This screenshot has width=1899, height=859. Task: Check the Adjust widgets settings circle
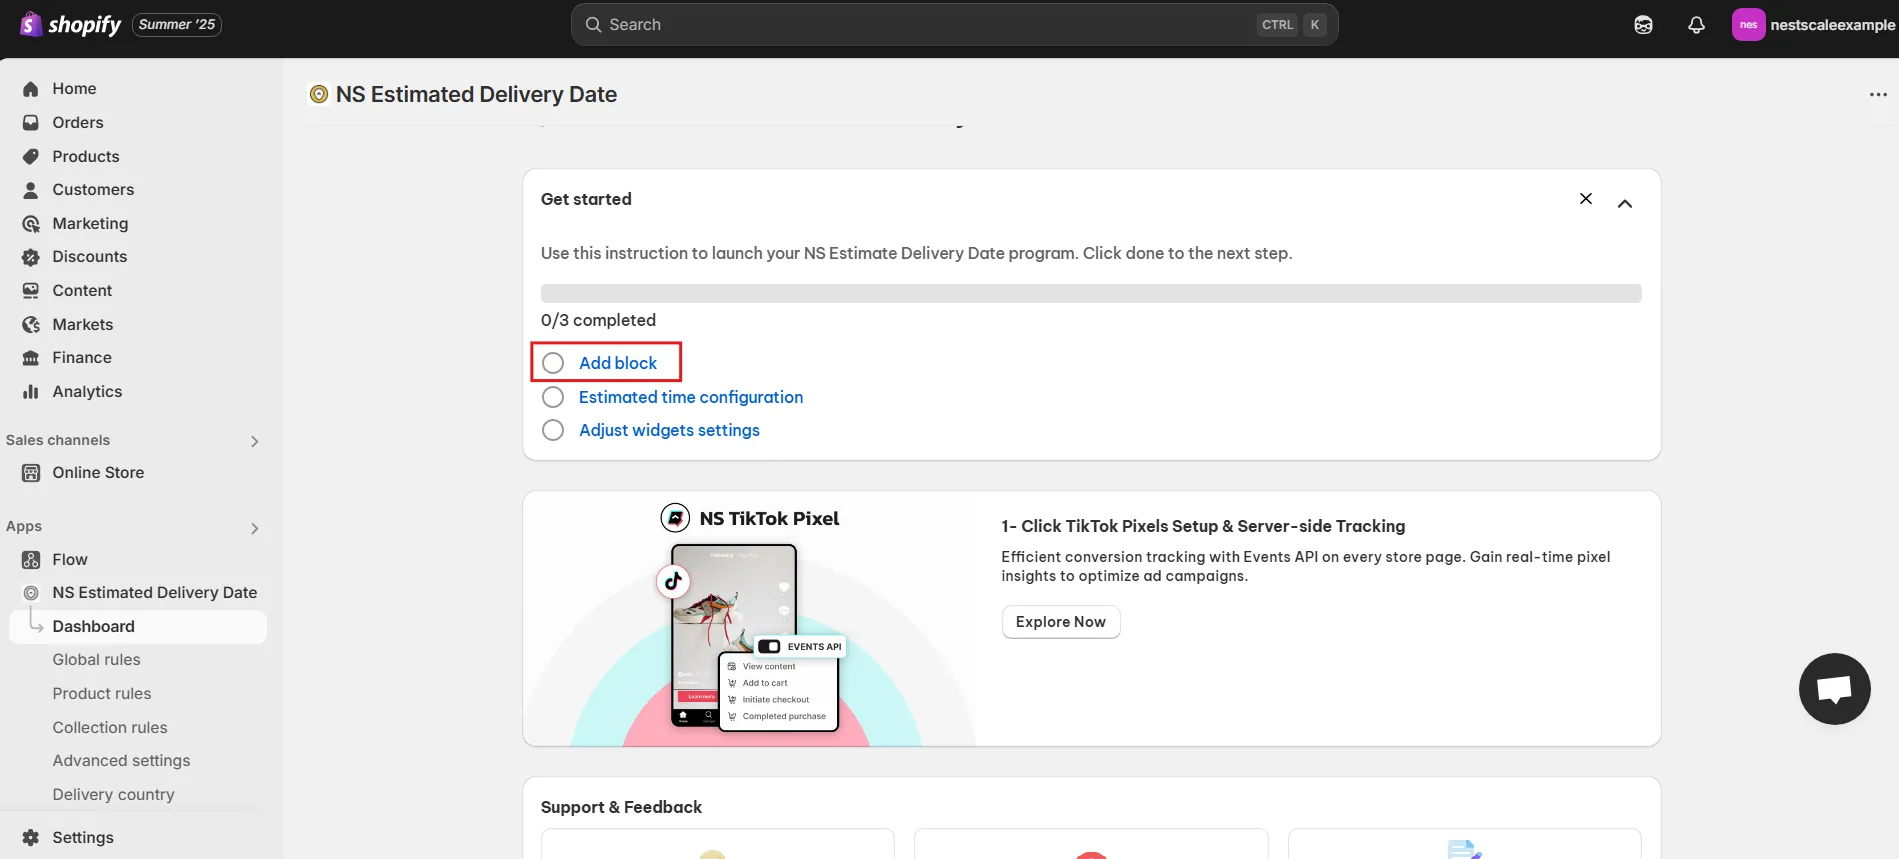coord(553,430)
